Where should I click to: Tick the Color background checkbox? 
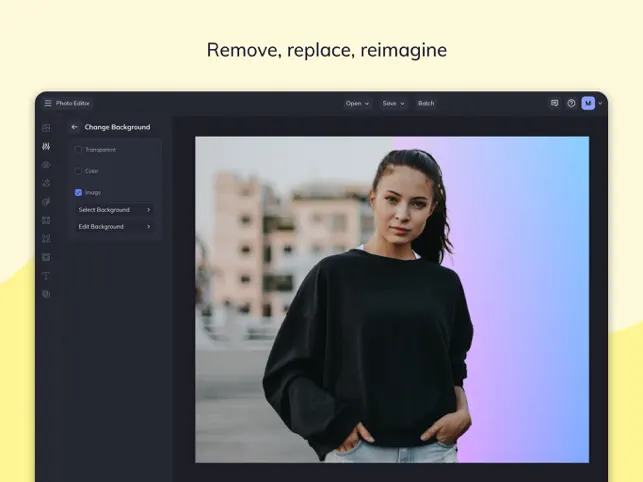click(x=78, y=171)
